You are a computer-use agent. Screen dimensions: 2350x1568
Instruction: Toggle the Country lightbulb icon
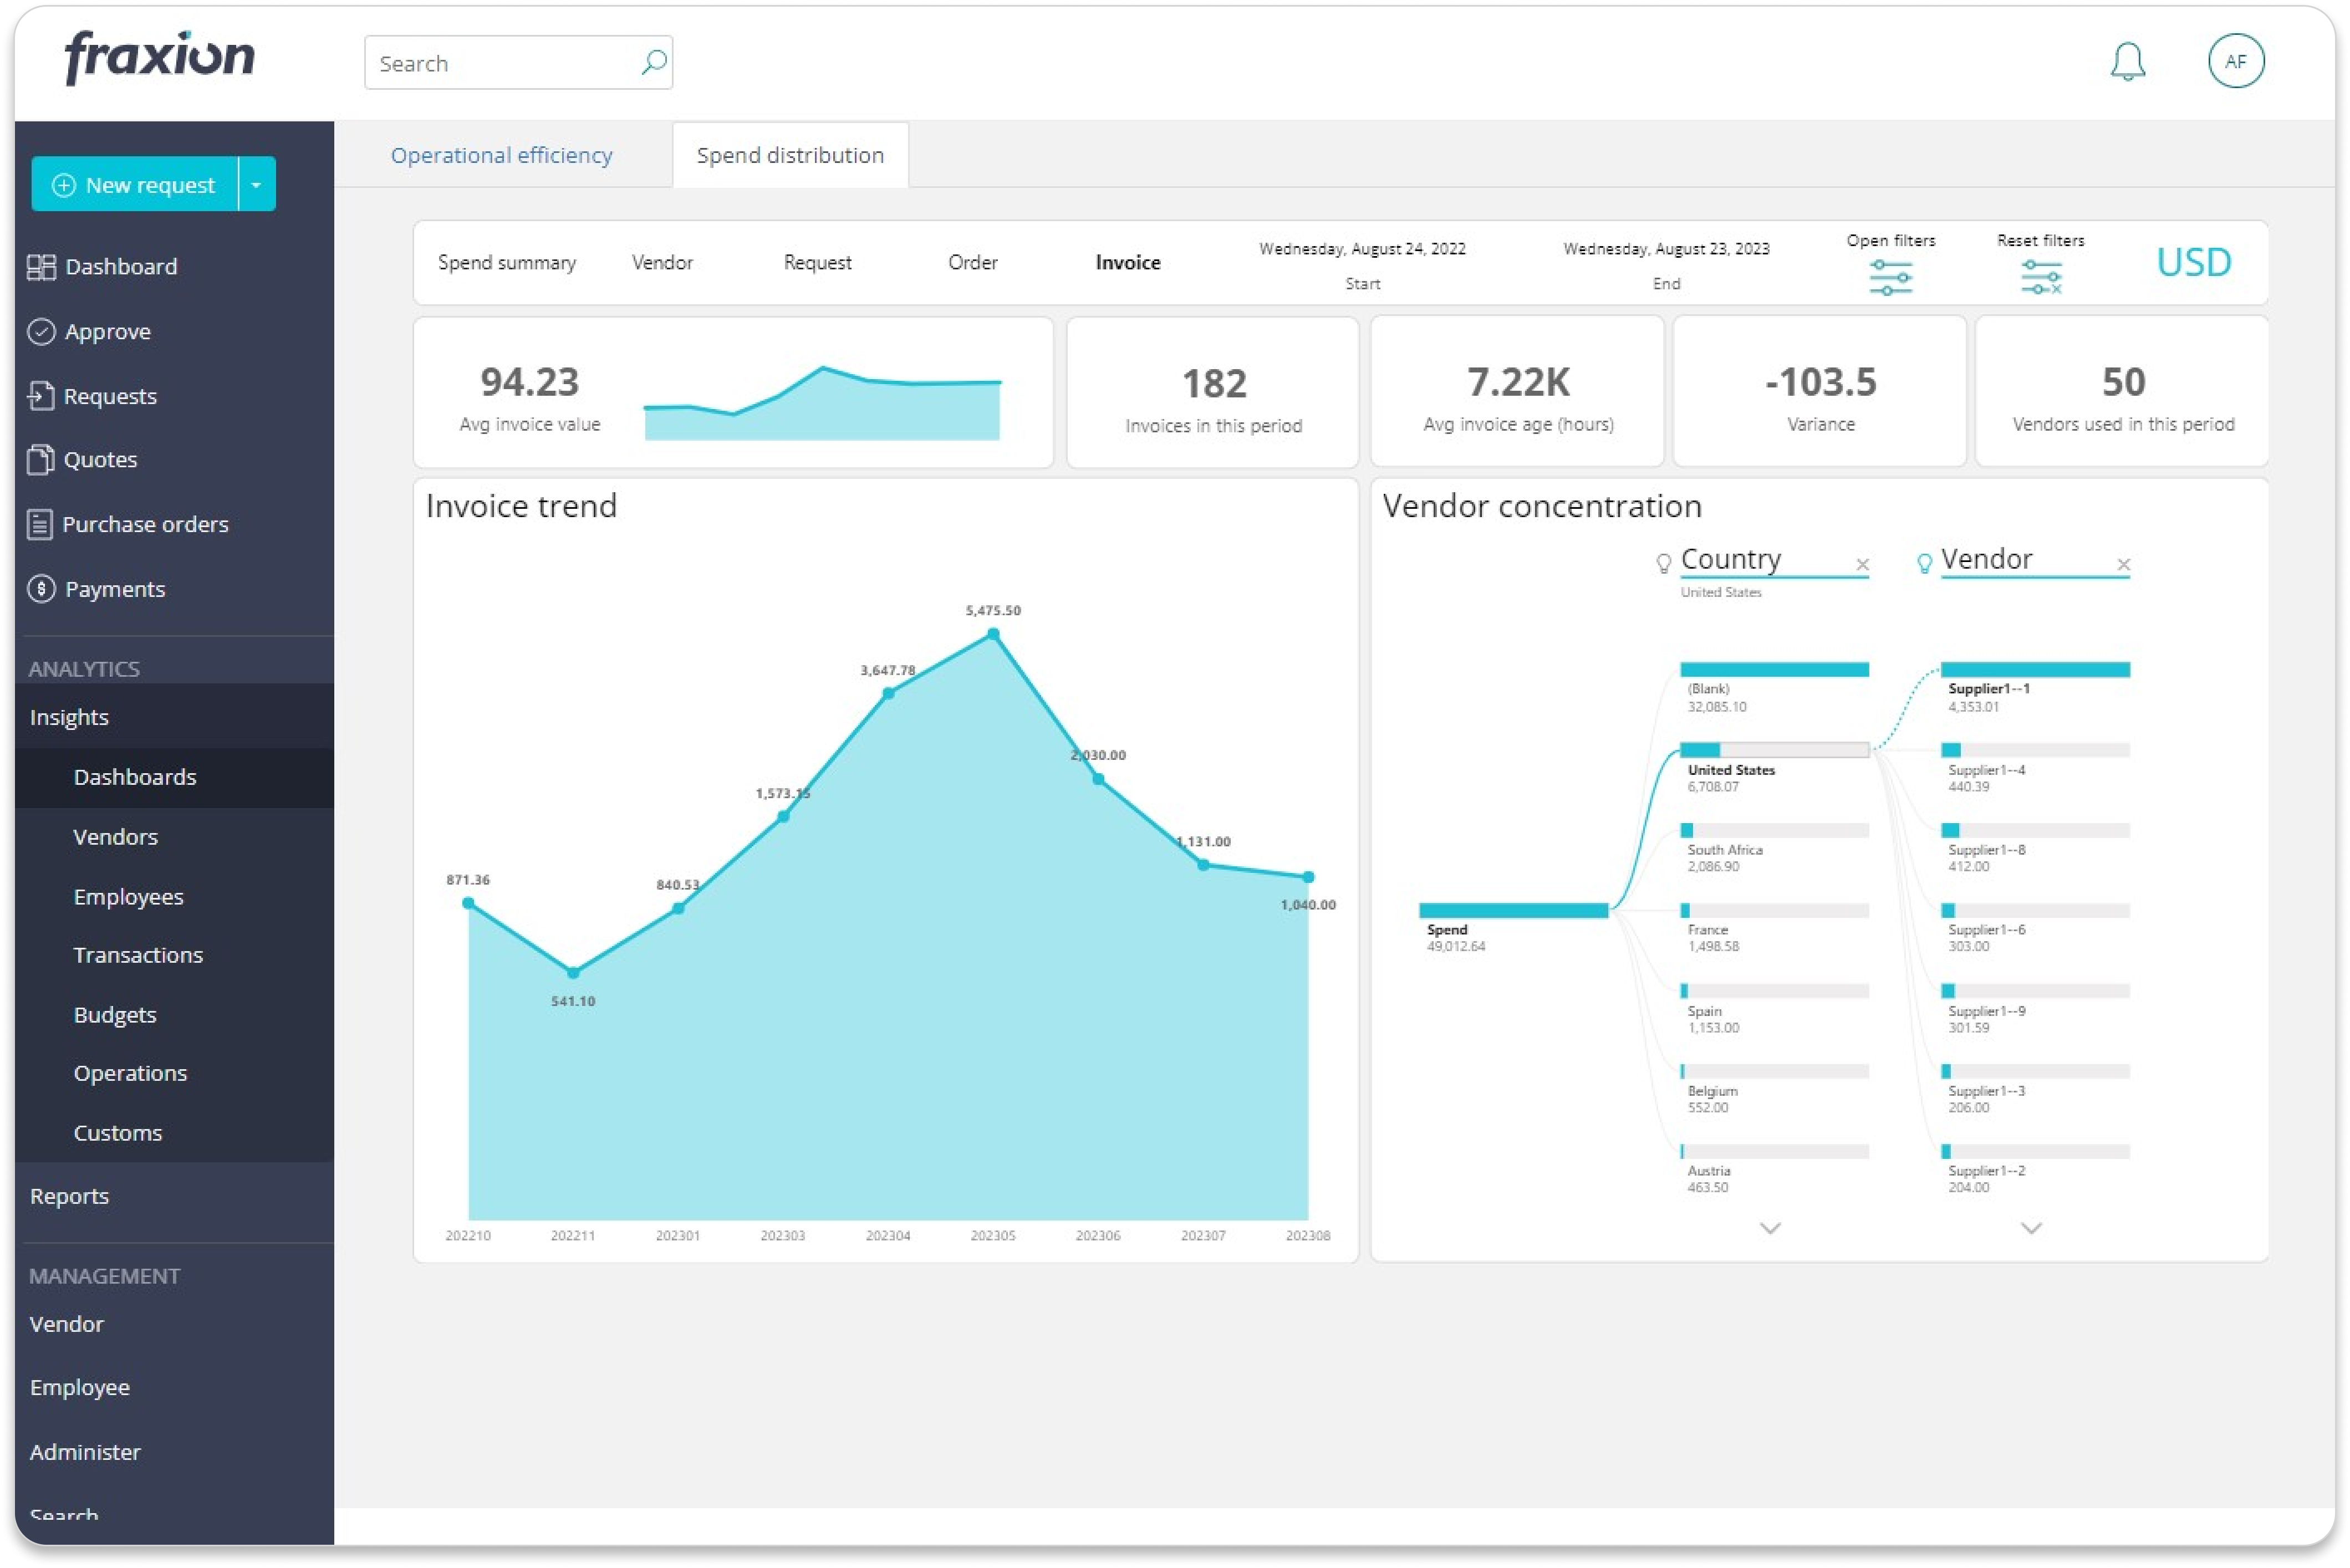pos(1663,564)
